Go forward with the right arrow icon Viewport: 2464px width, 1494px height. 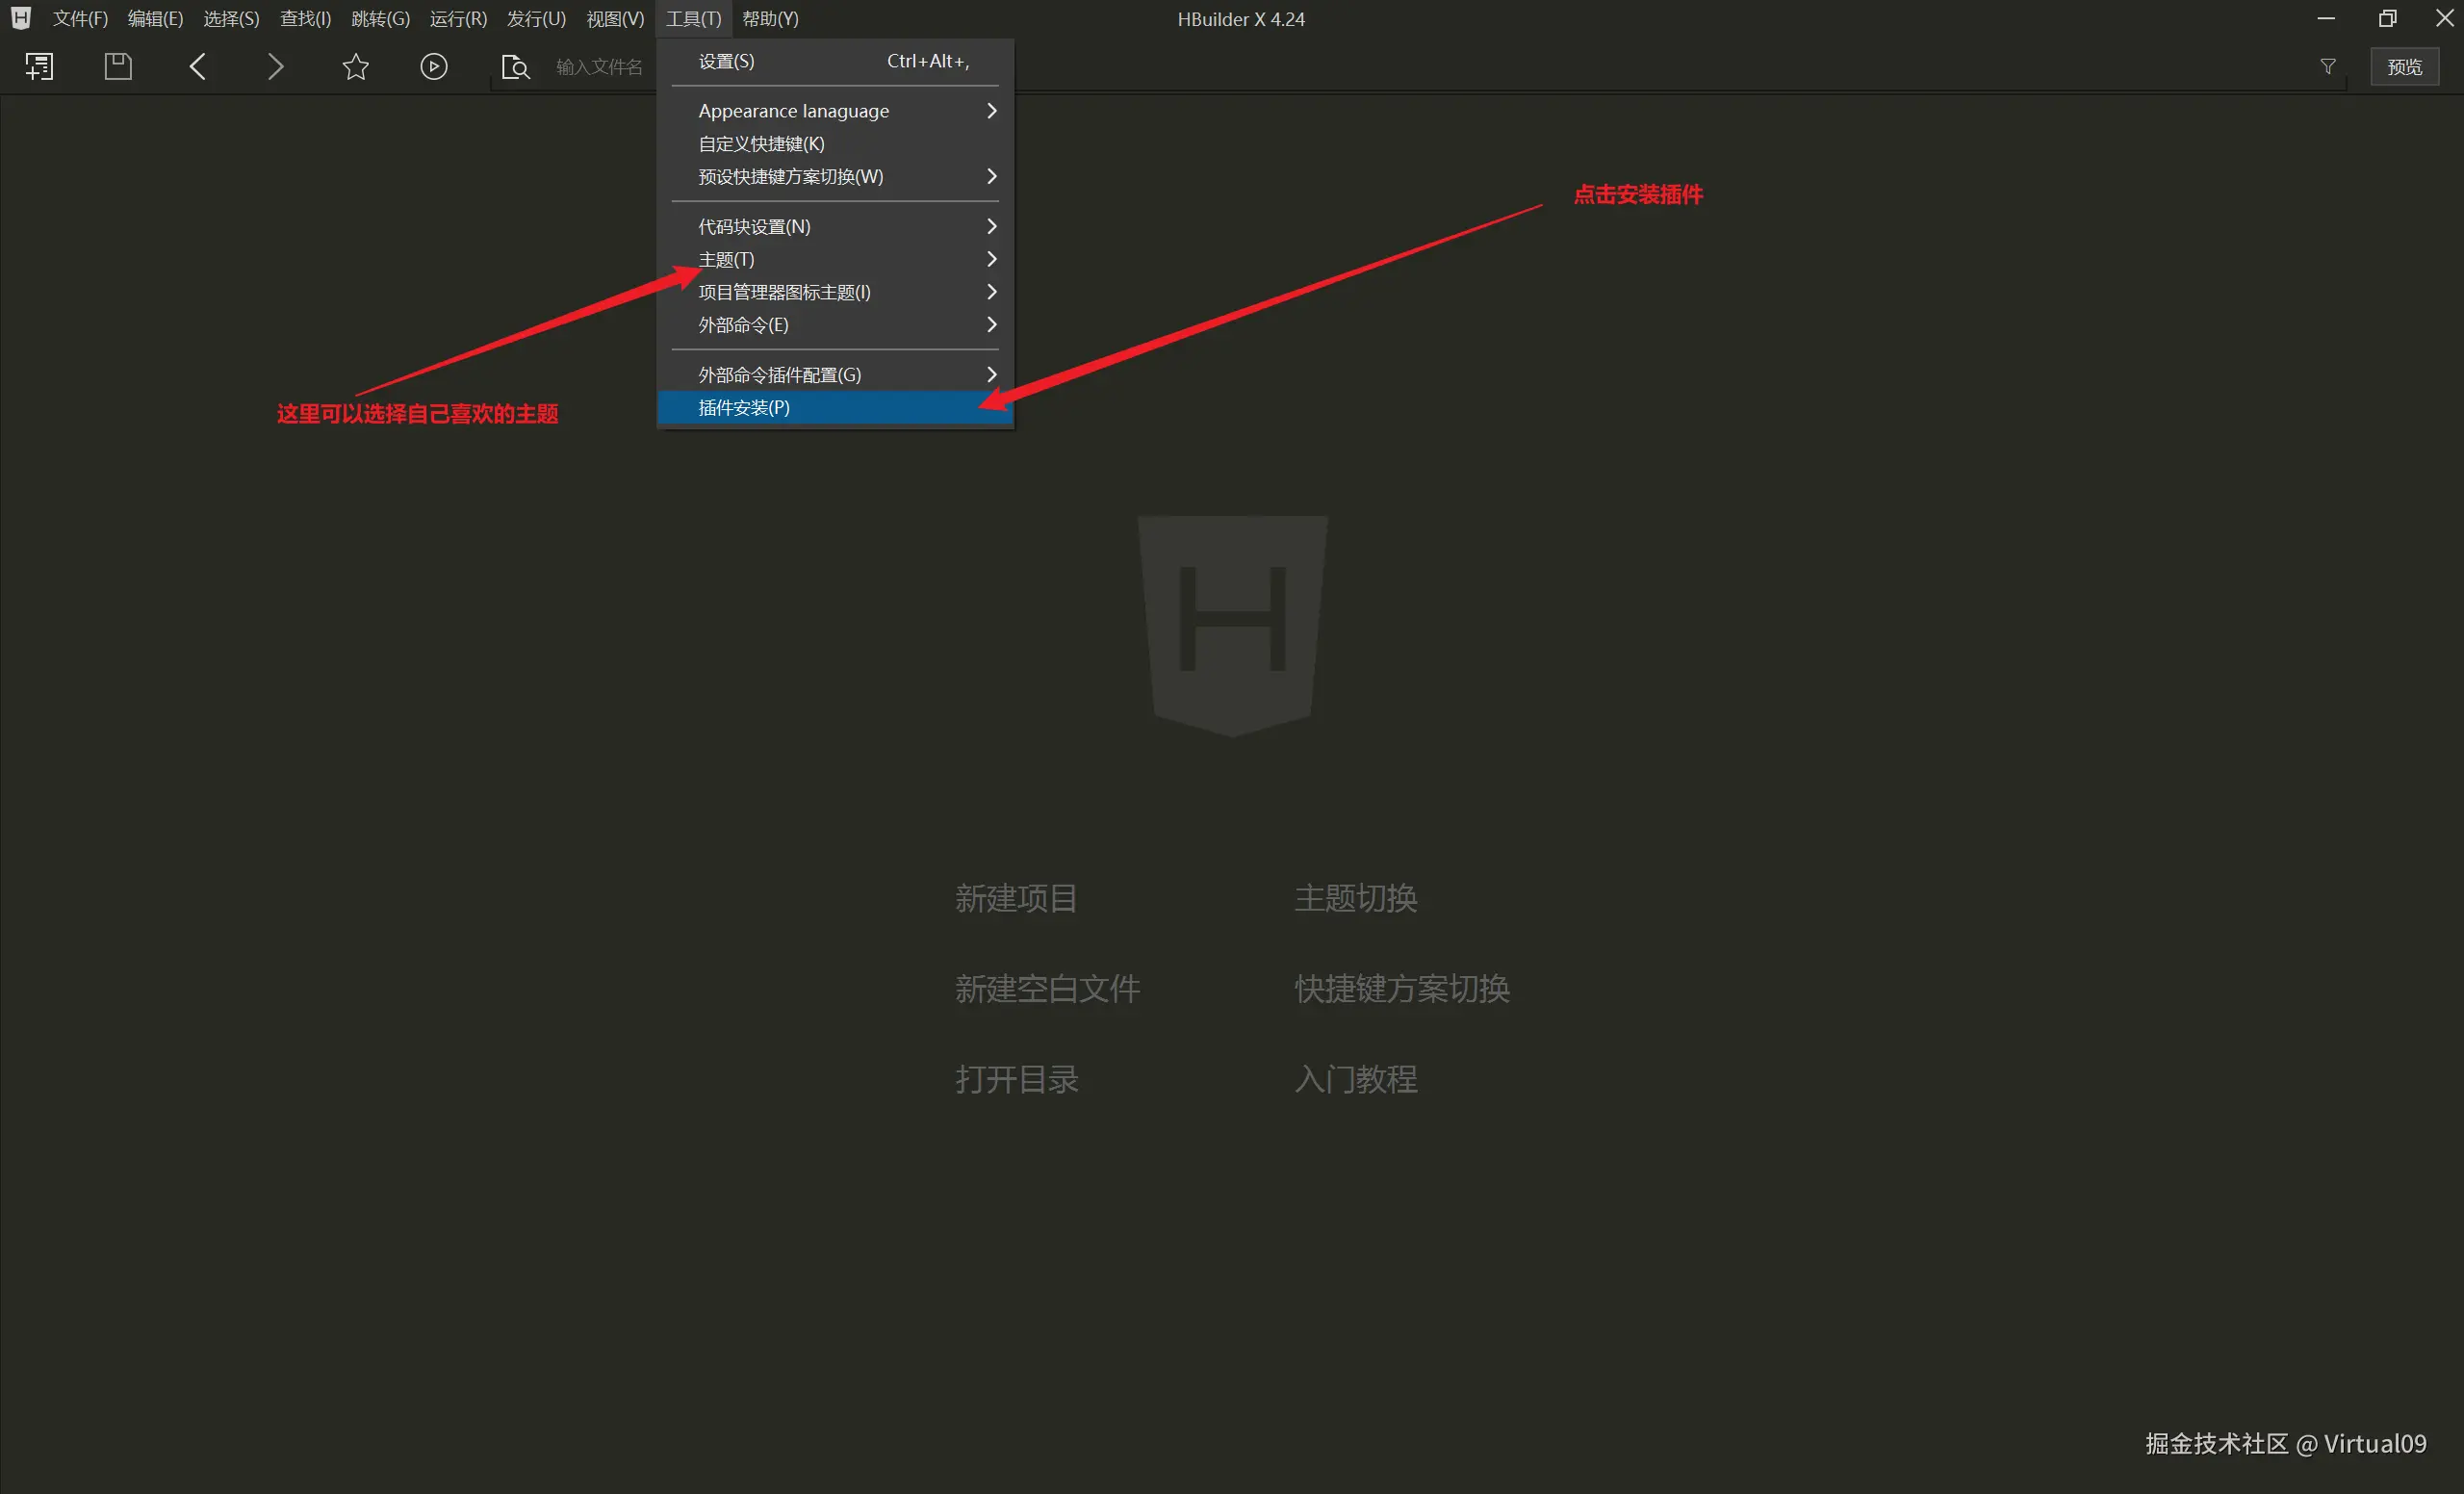[x=276, y=67]
